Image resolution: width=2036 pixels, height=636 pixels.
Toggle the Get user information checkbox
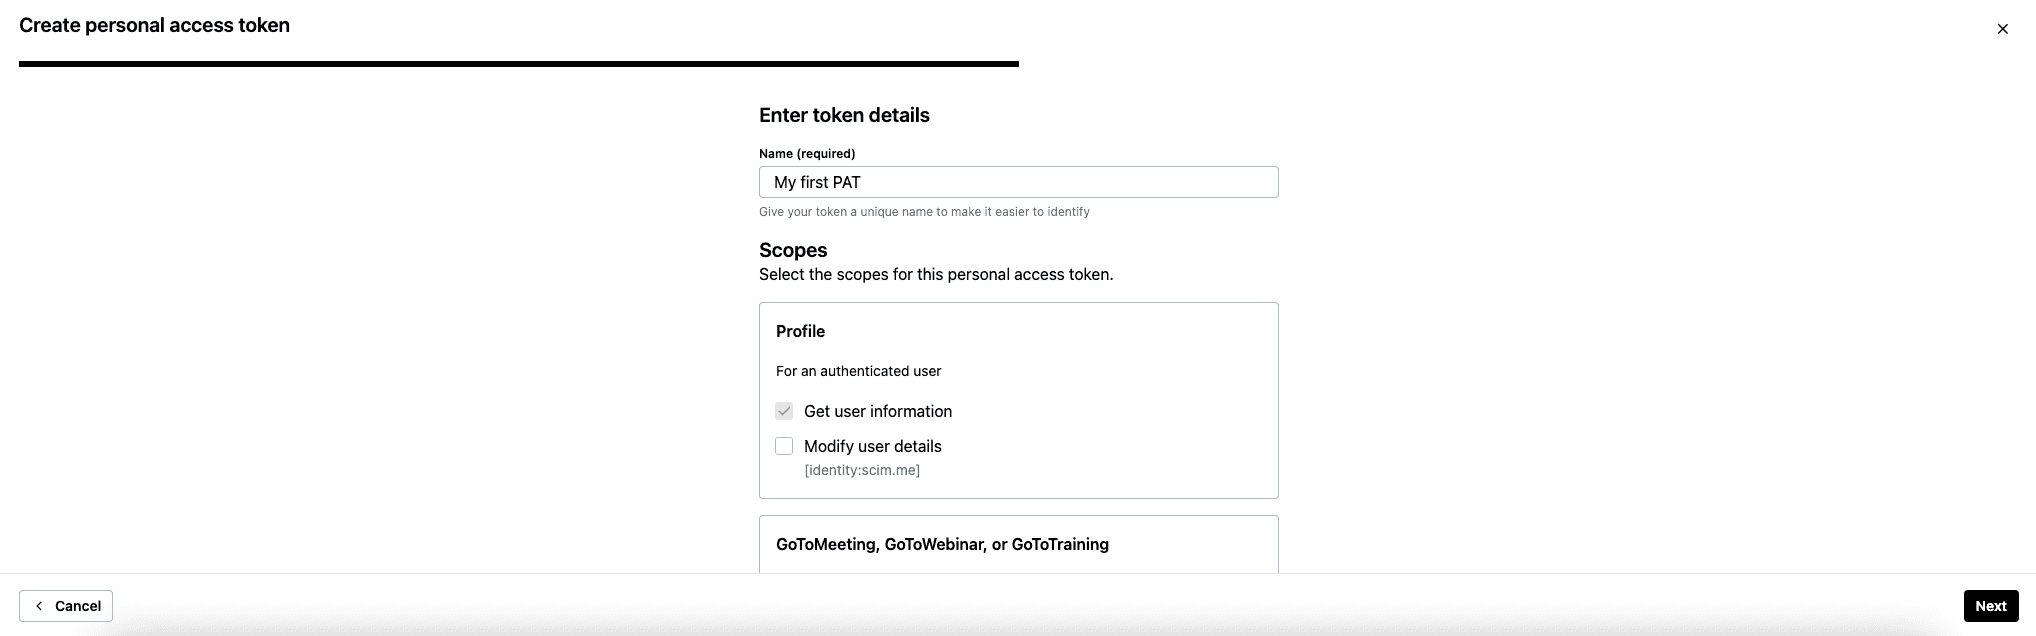pyautogui.click(x=784, y=411)
